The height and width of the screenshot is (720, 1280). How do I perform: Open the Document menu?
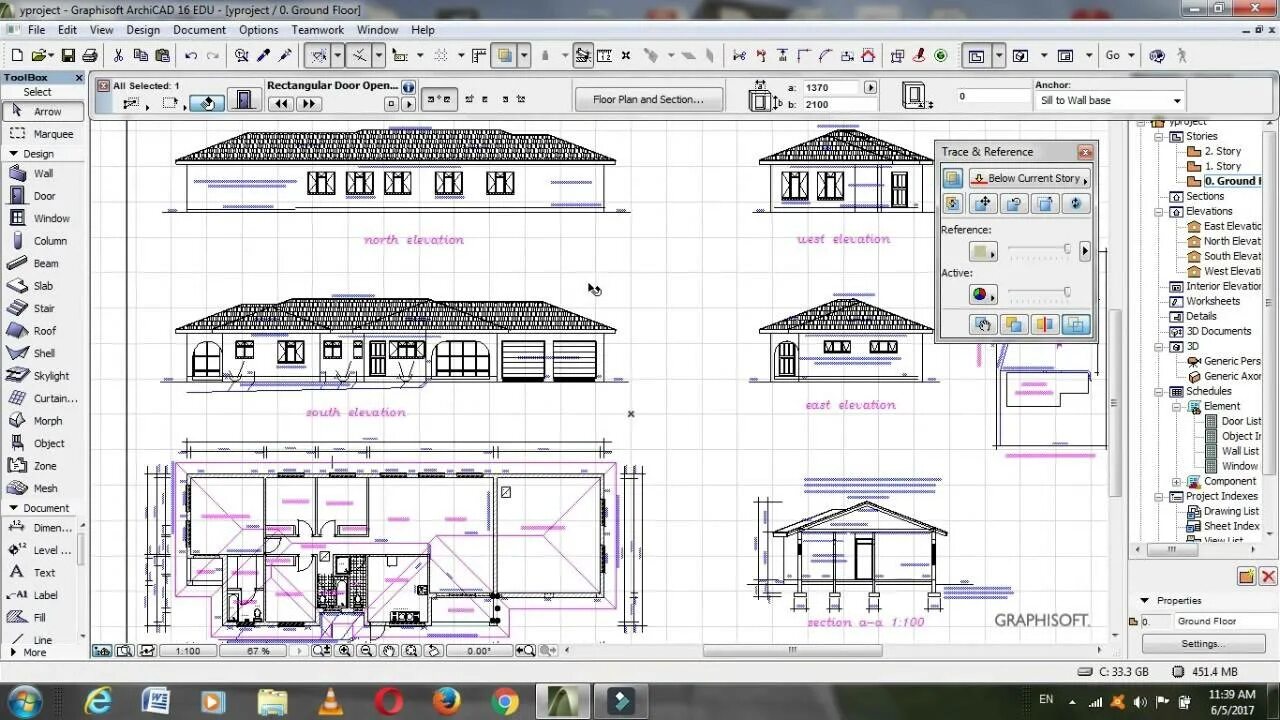[199, 30]
